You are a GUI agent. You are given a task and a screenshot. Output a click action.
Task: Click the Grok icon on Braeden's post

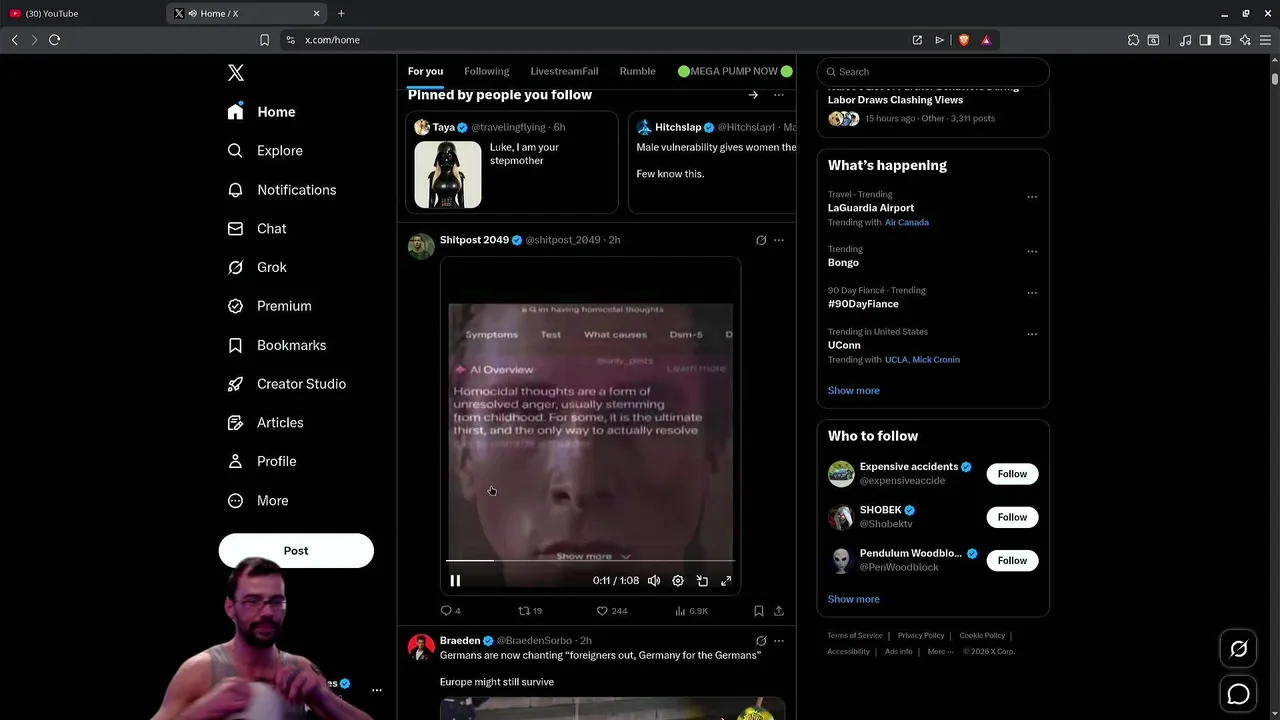pyautogui.click(x=761, y=640)
